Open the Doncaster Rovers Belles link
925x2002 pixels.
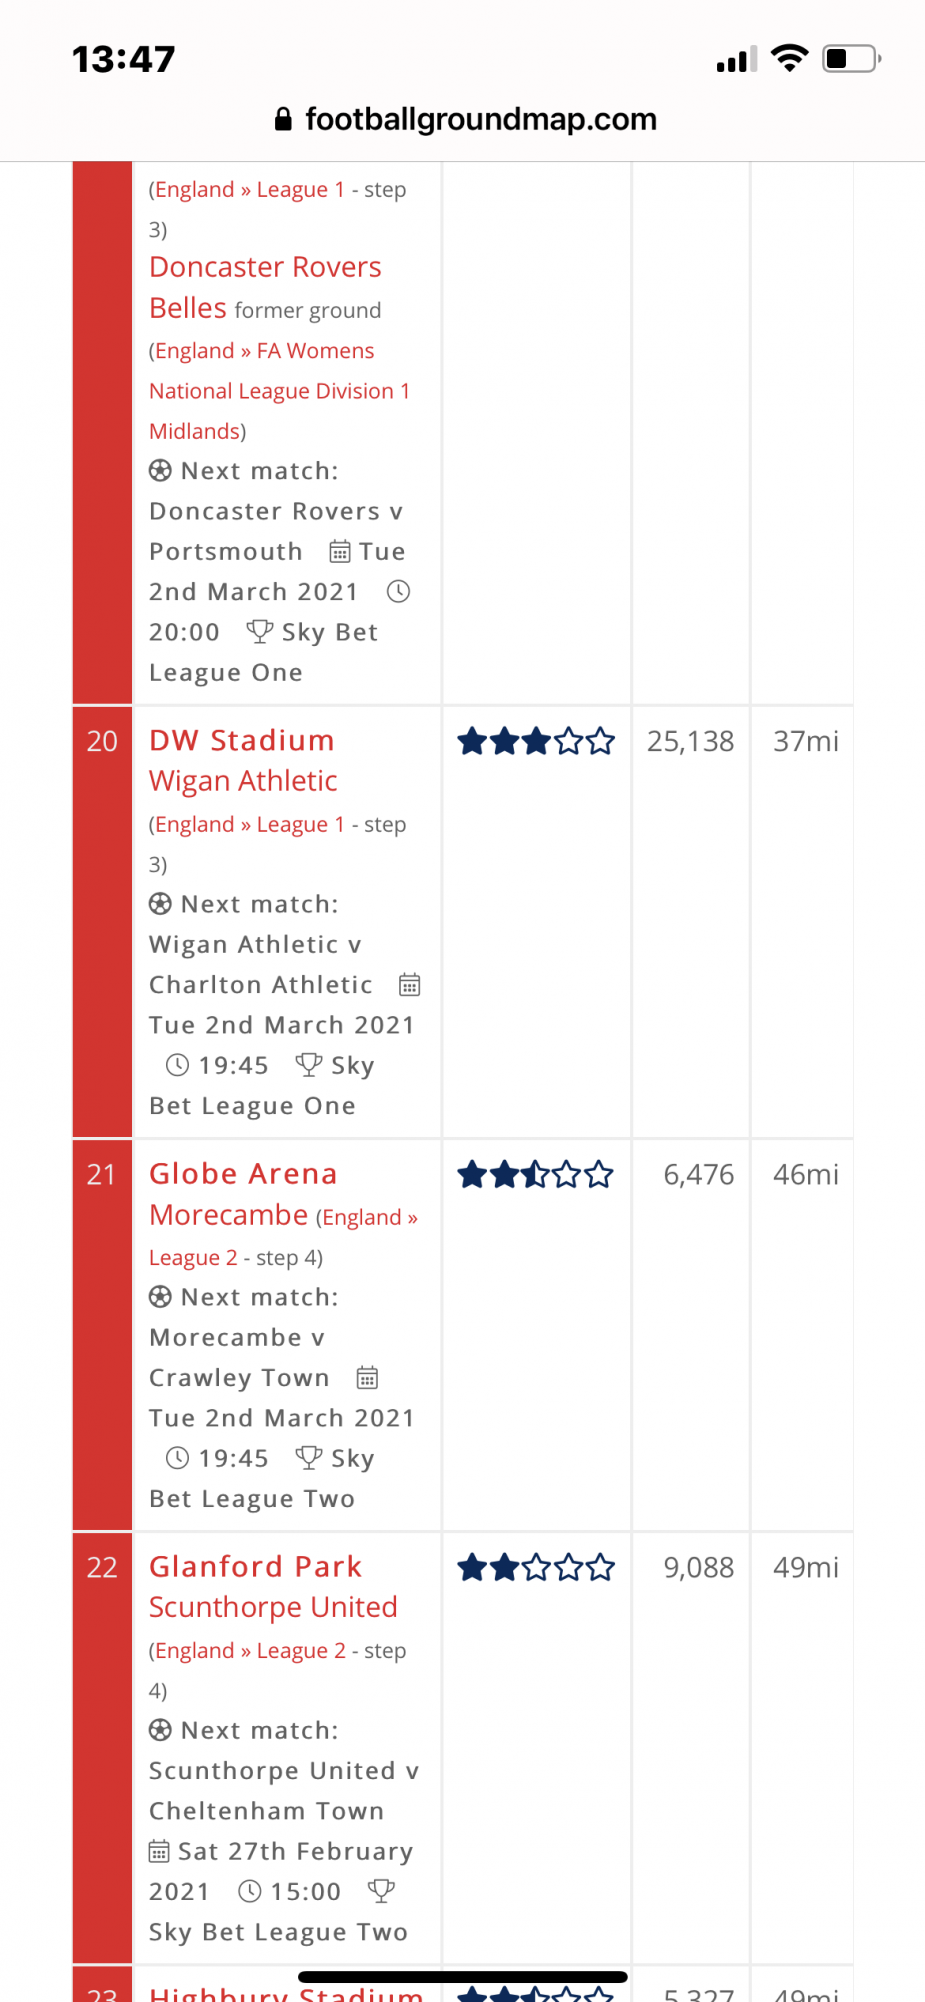(265, 288)
